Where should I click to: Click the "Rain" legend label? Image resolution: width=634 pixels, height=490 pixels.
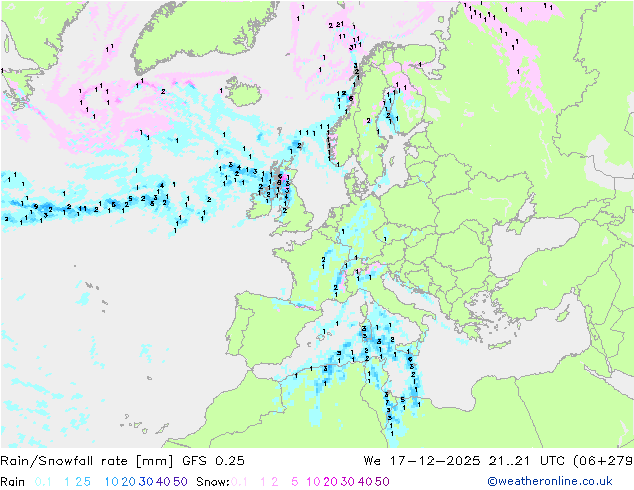[13, 482]
